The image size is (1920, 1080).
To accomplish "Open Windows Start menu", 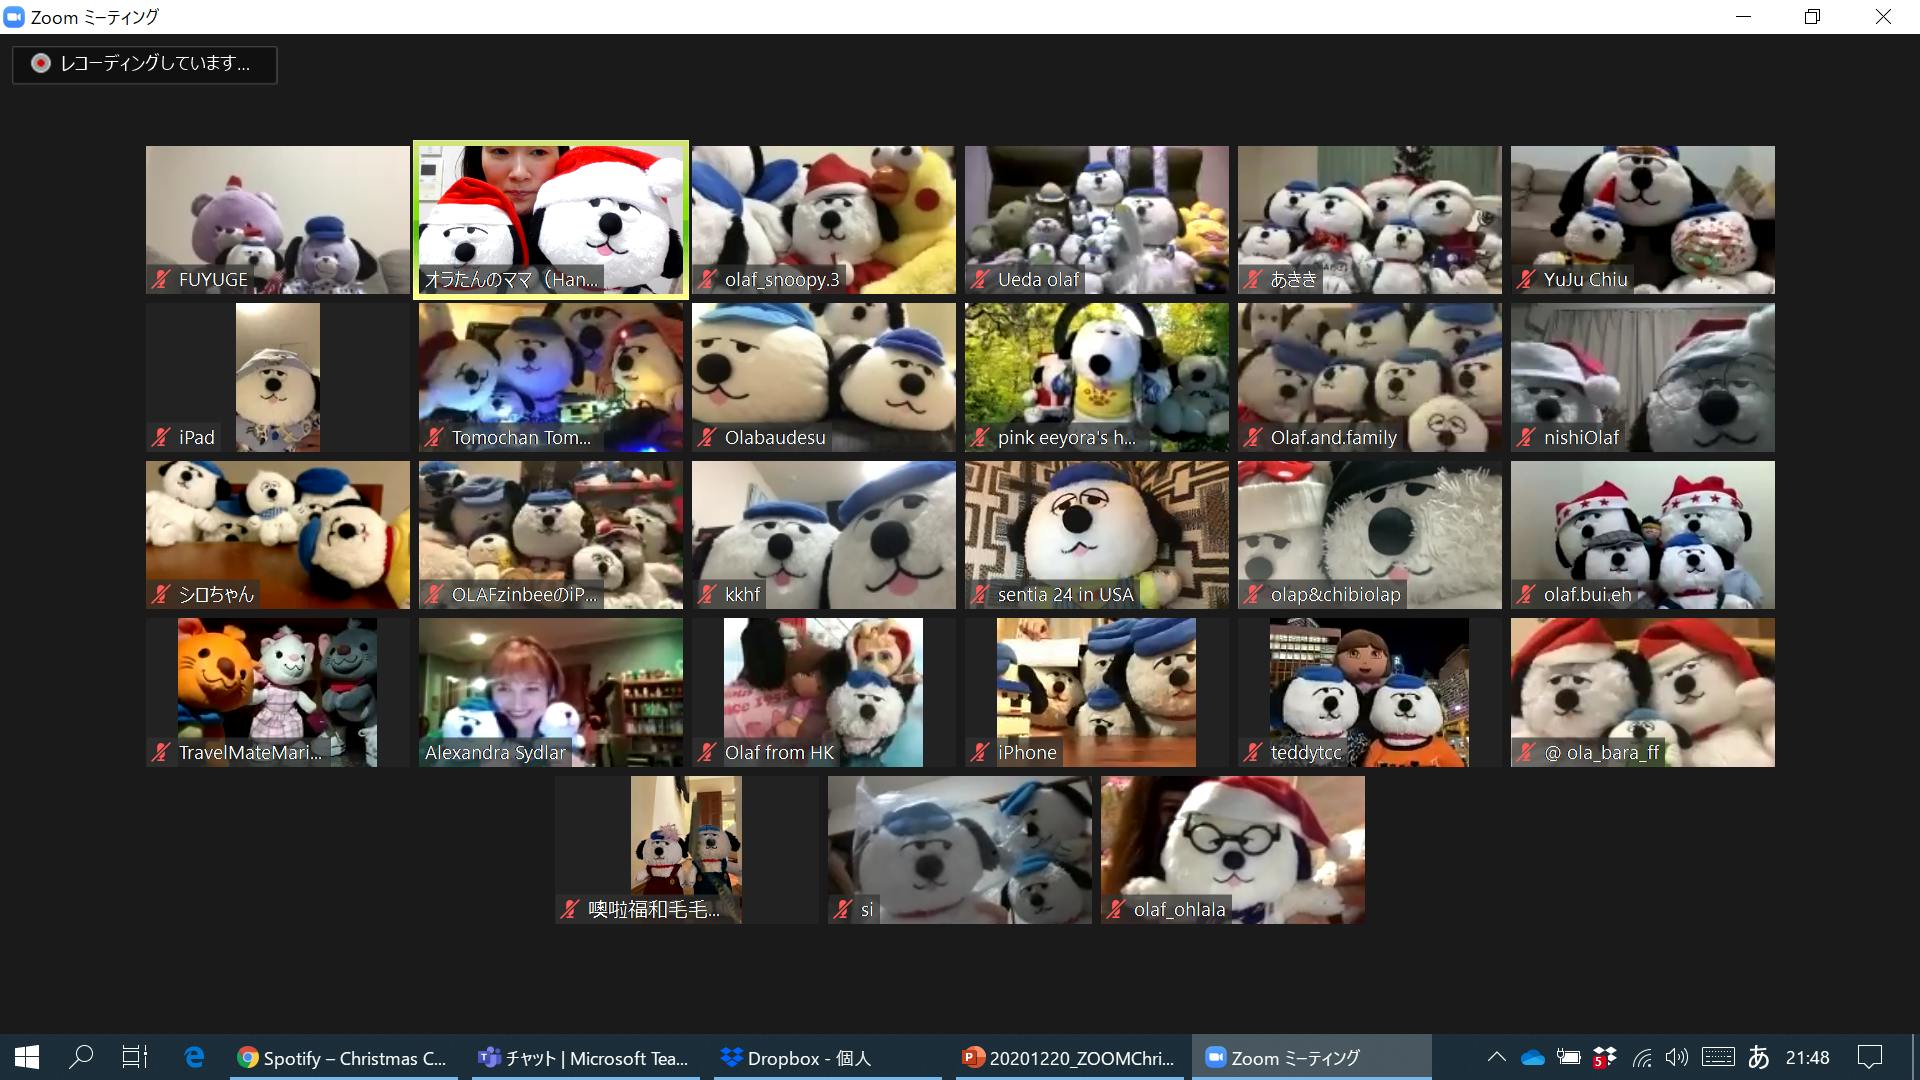I will click(x=27, y=1057).
